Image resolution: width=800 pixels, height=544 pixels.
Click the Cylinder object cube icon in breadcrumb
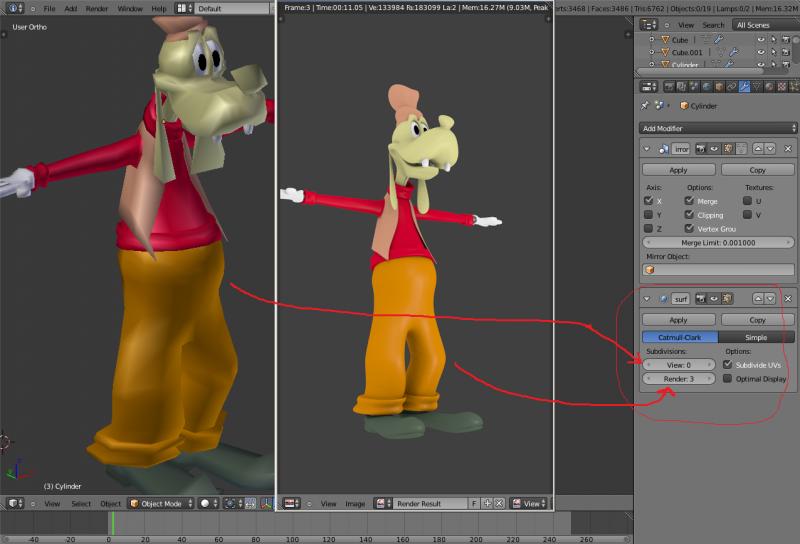point(684,106)
